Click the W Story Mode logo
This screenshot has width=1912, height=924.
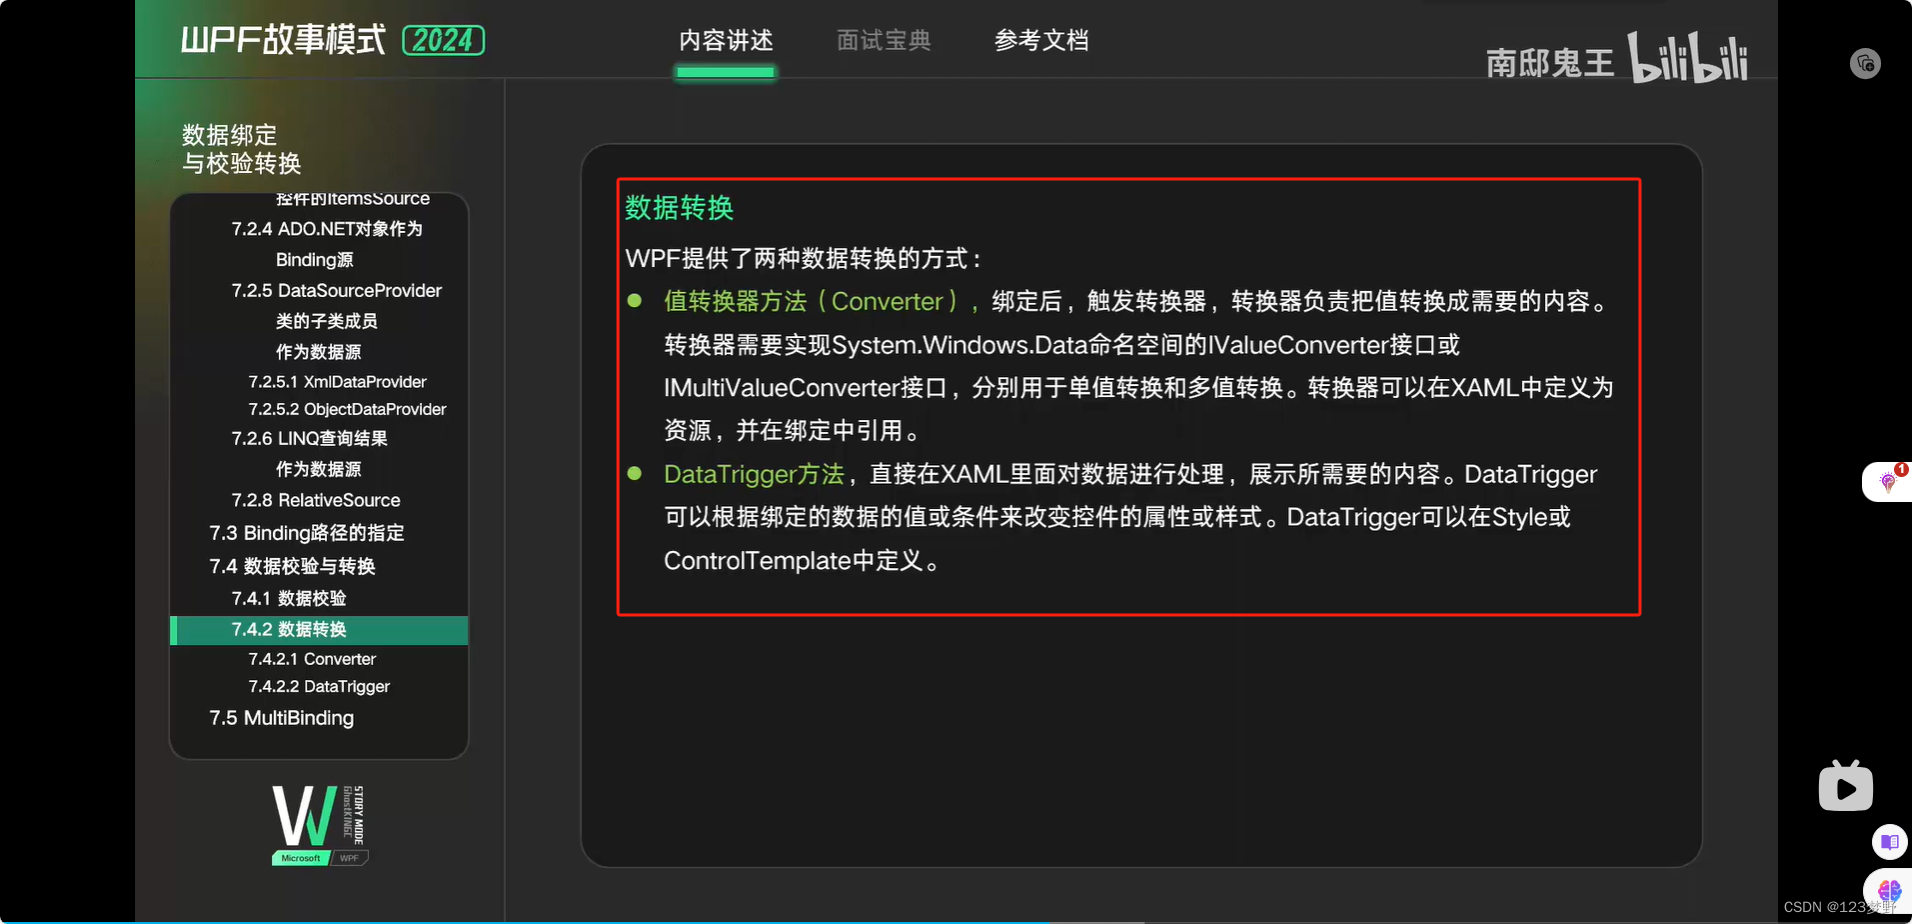click(319, 824)
